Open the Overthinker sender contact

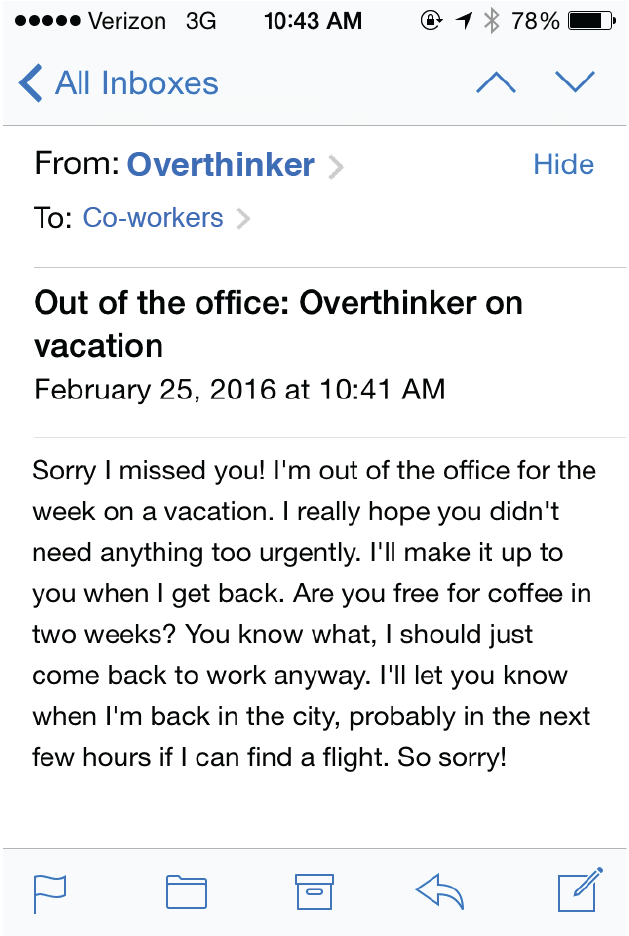221,164
